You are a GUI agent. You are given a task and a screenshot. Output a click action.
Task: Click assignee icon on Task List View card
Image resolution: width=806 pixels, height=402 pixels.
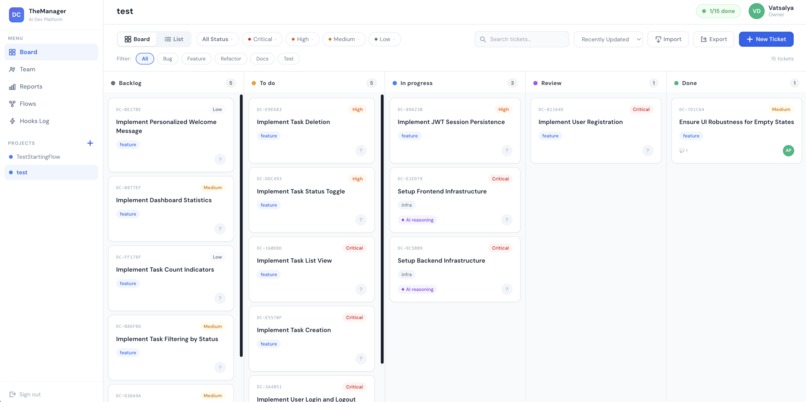[361, 289]
